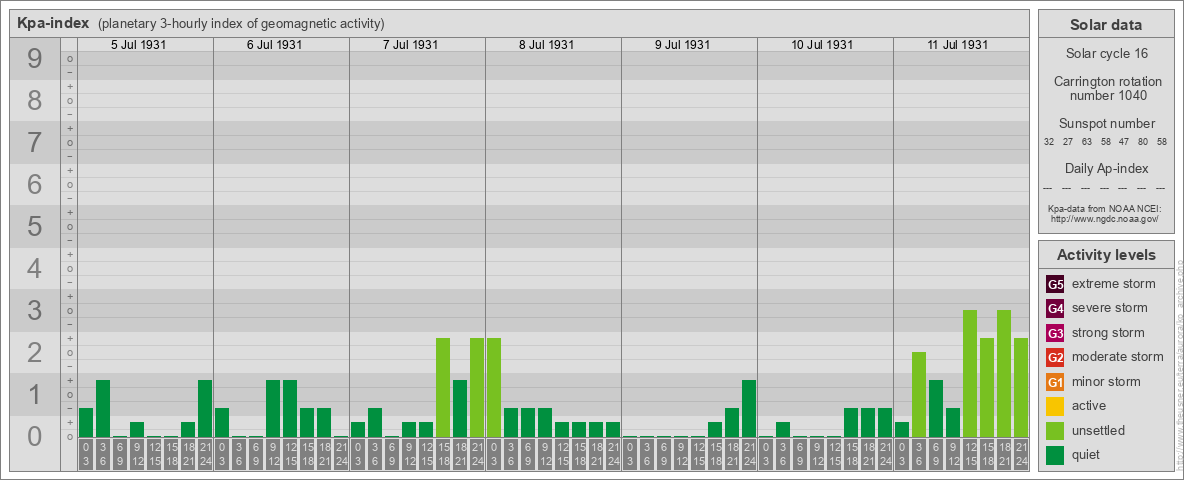The image size is (1184, 480).
Task: Click the light green 'unsettled' legend swatch
Action: tap(1056, 430)
